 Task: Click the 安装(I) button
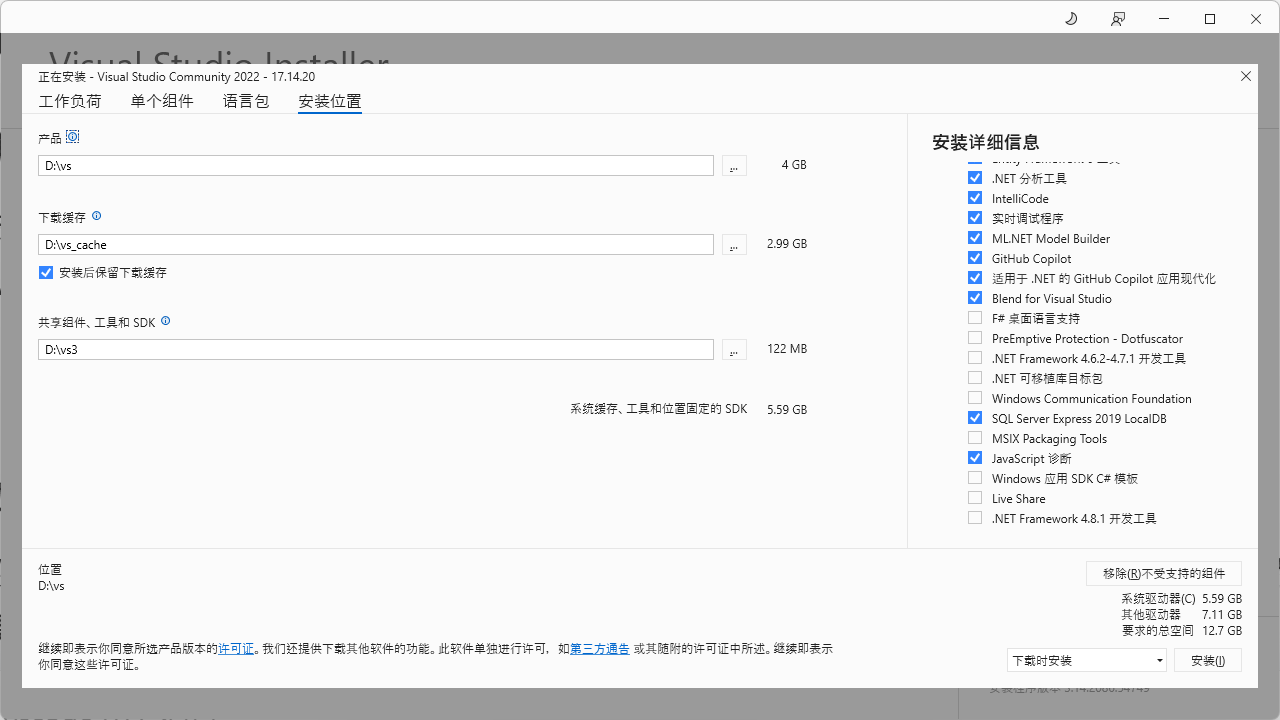(1207, 660)
